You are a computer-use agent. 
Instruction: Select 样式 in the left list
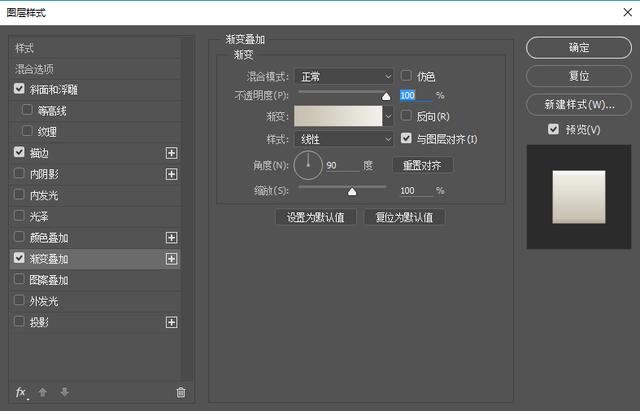click(95, 48)
